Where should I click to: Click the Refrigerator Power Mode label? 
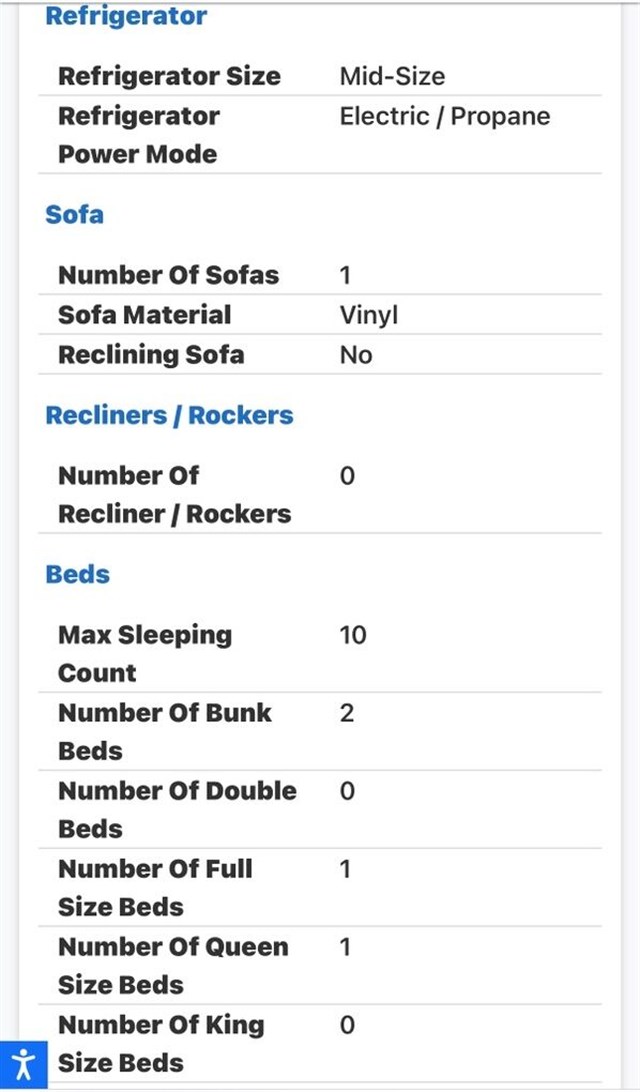tap(138, 135)
